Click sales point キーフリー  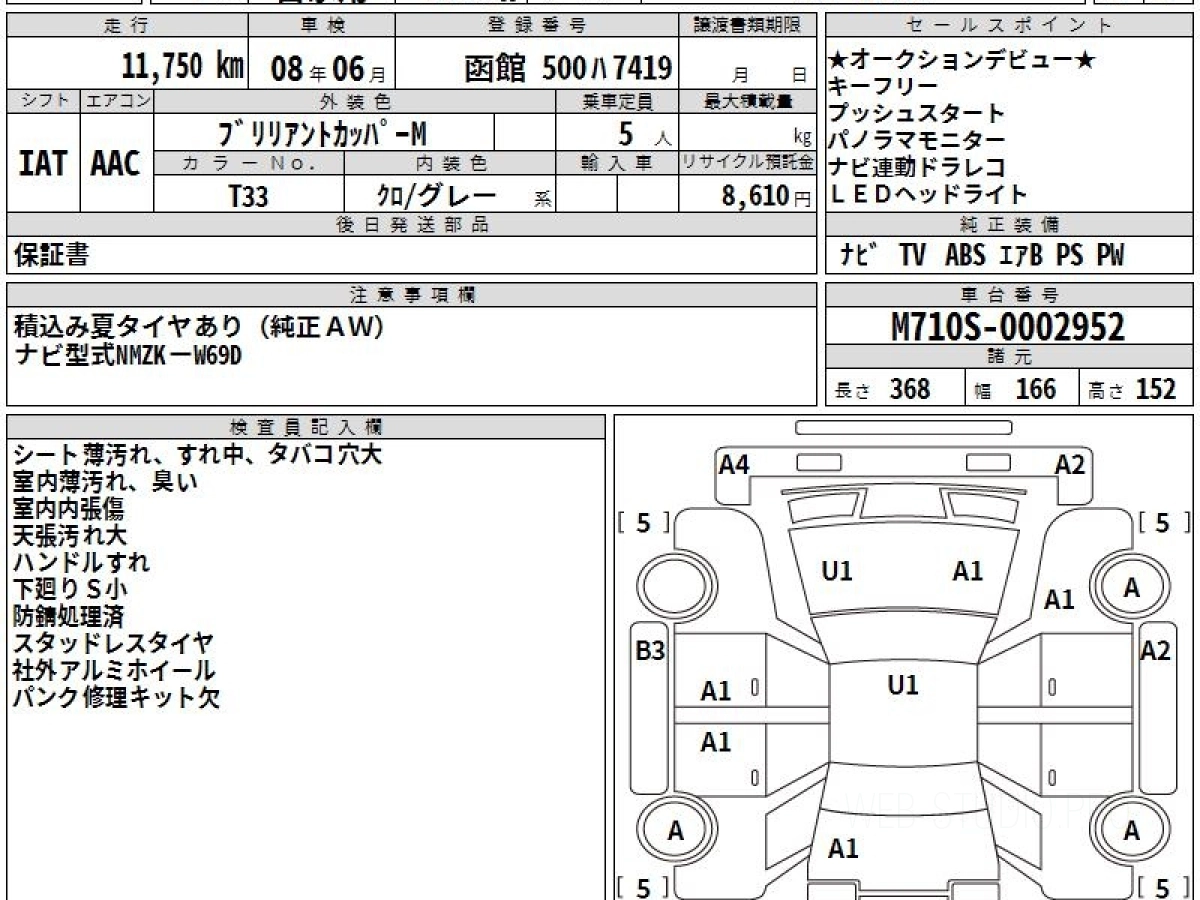pyautogui.click(x=883, y=87)
